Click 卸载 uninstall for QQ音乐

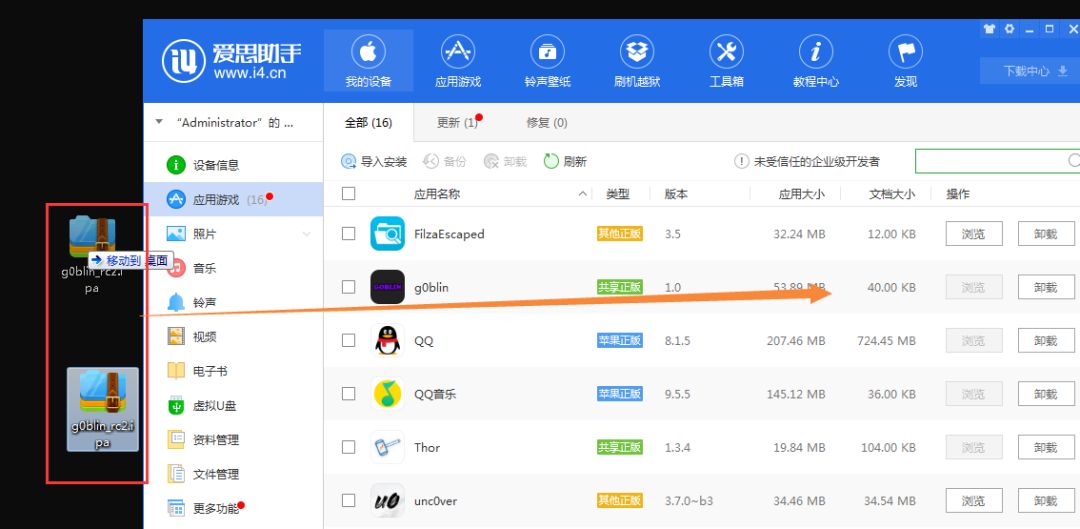[1046, 393]
